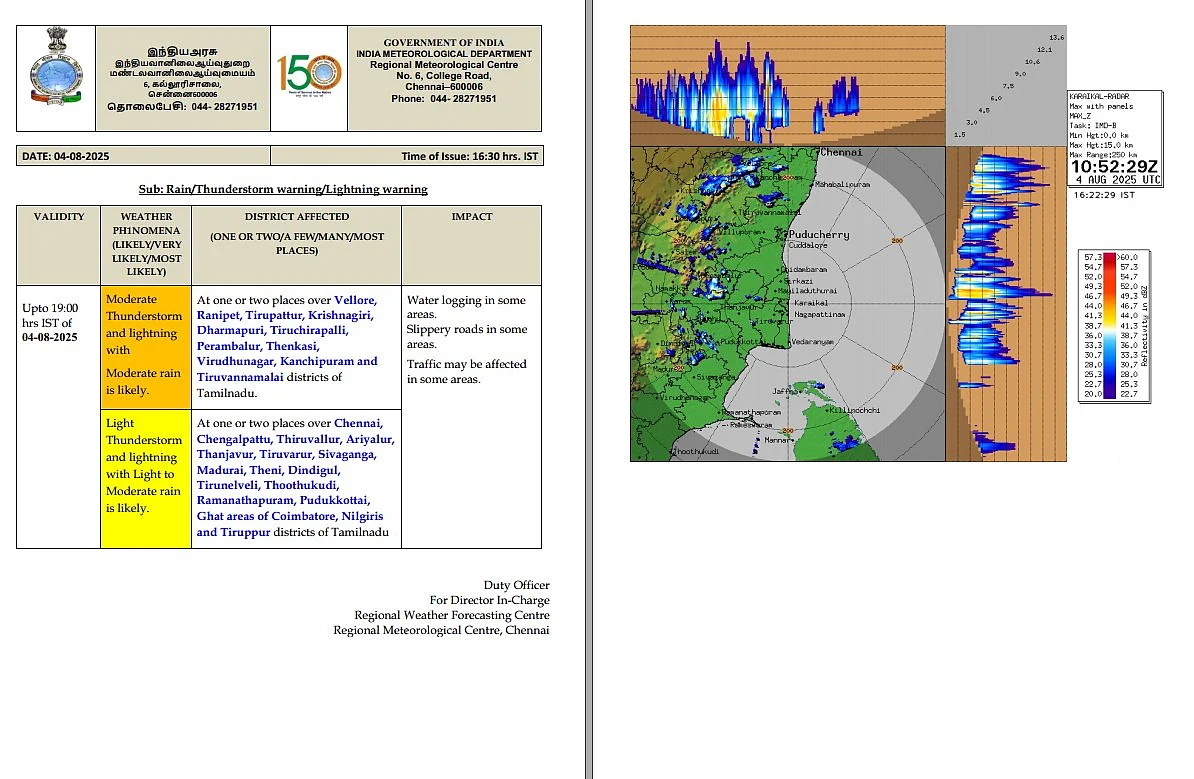Click the 'Vedaranyam' label on the radar map
This screenshot has height=779, width=1194.
click(812, 342)
